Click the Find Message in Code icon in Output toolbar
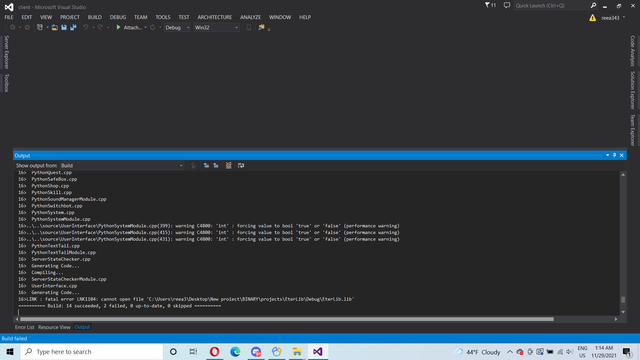The height and width of the screenshot is (360, 640). coord(194,166)
